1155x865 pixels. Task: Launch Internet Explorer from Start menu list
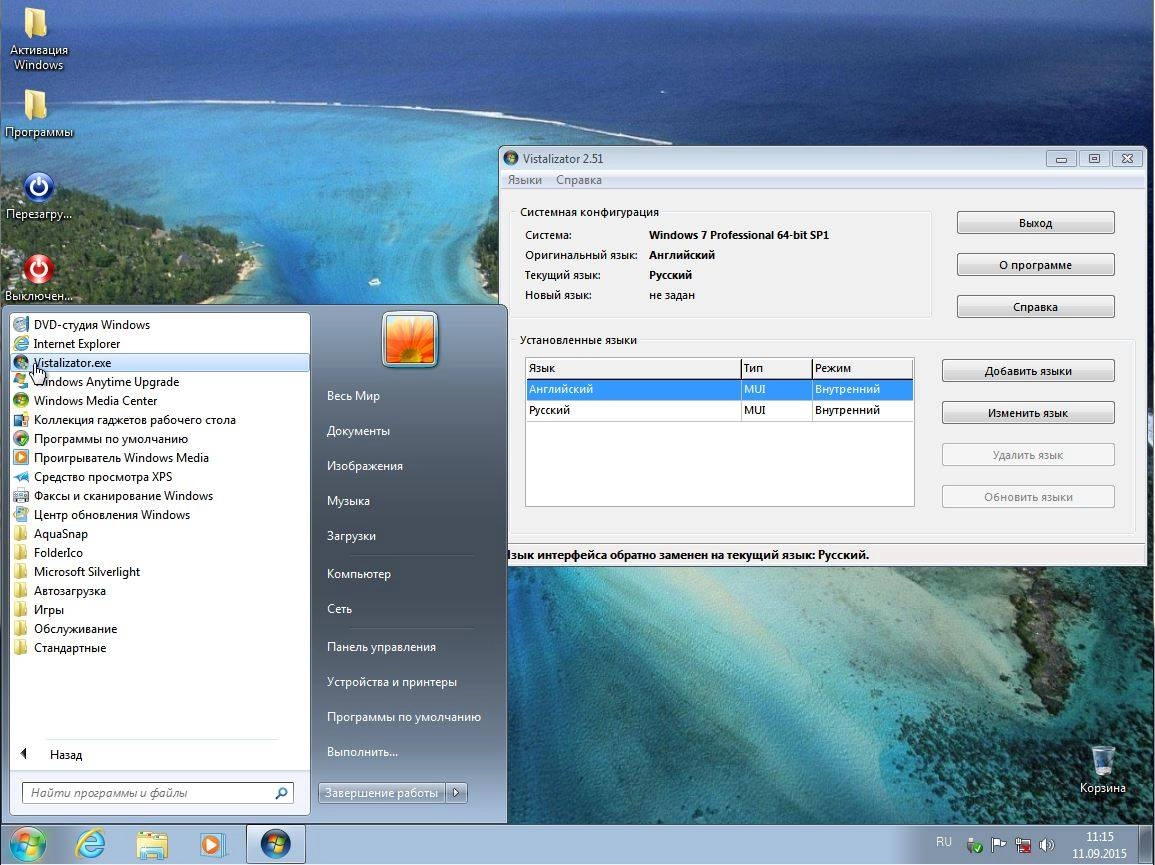(x=160, y=343)
